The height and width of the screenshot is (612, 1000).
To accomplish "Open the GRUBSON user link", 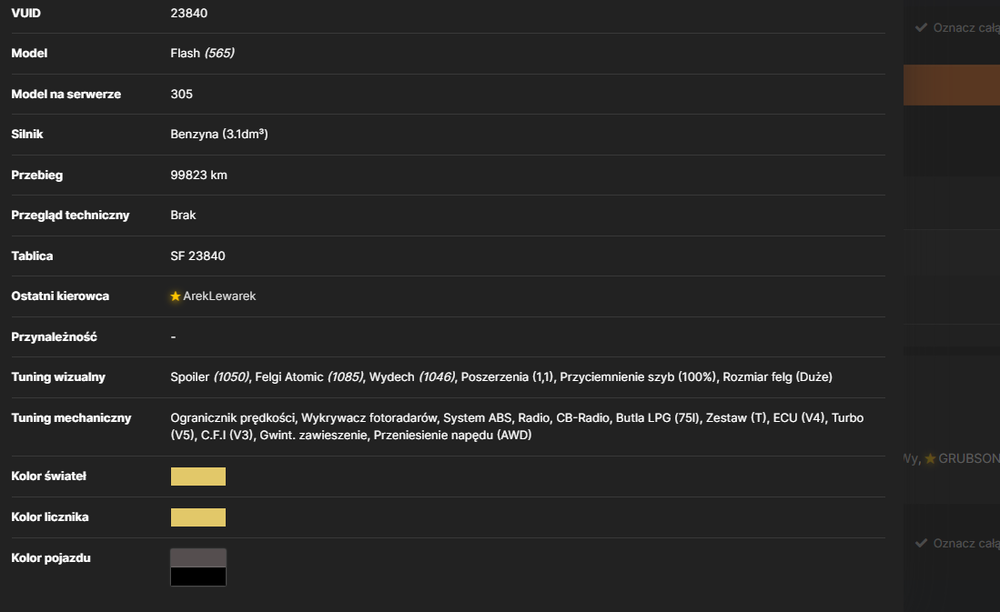I will point(969,458).
